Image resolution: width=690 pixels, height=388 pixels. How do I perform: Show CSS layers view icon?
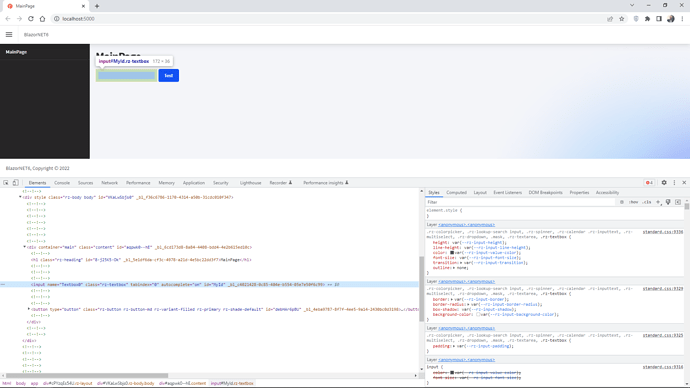pos(622,202)
